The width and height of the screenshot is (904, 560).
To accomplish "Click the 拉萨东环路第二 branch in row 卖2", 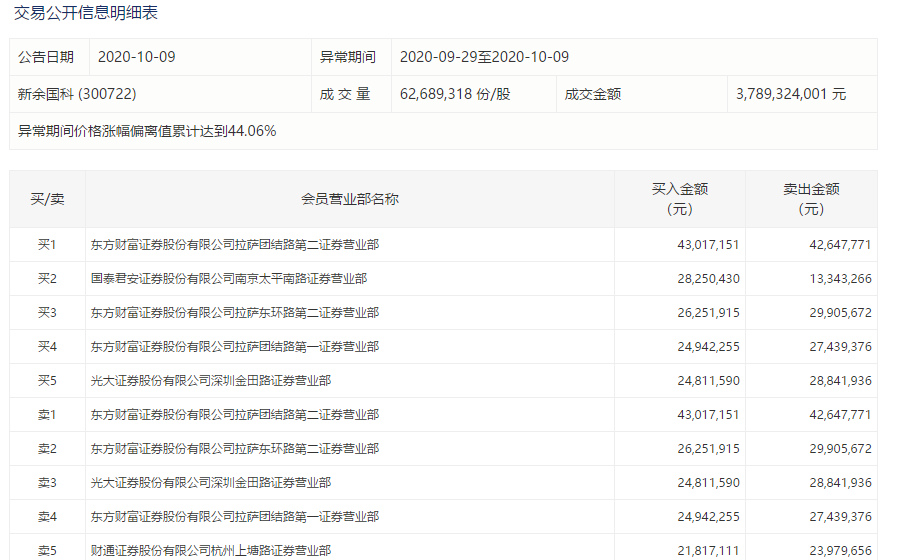I will coord(235,449).
